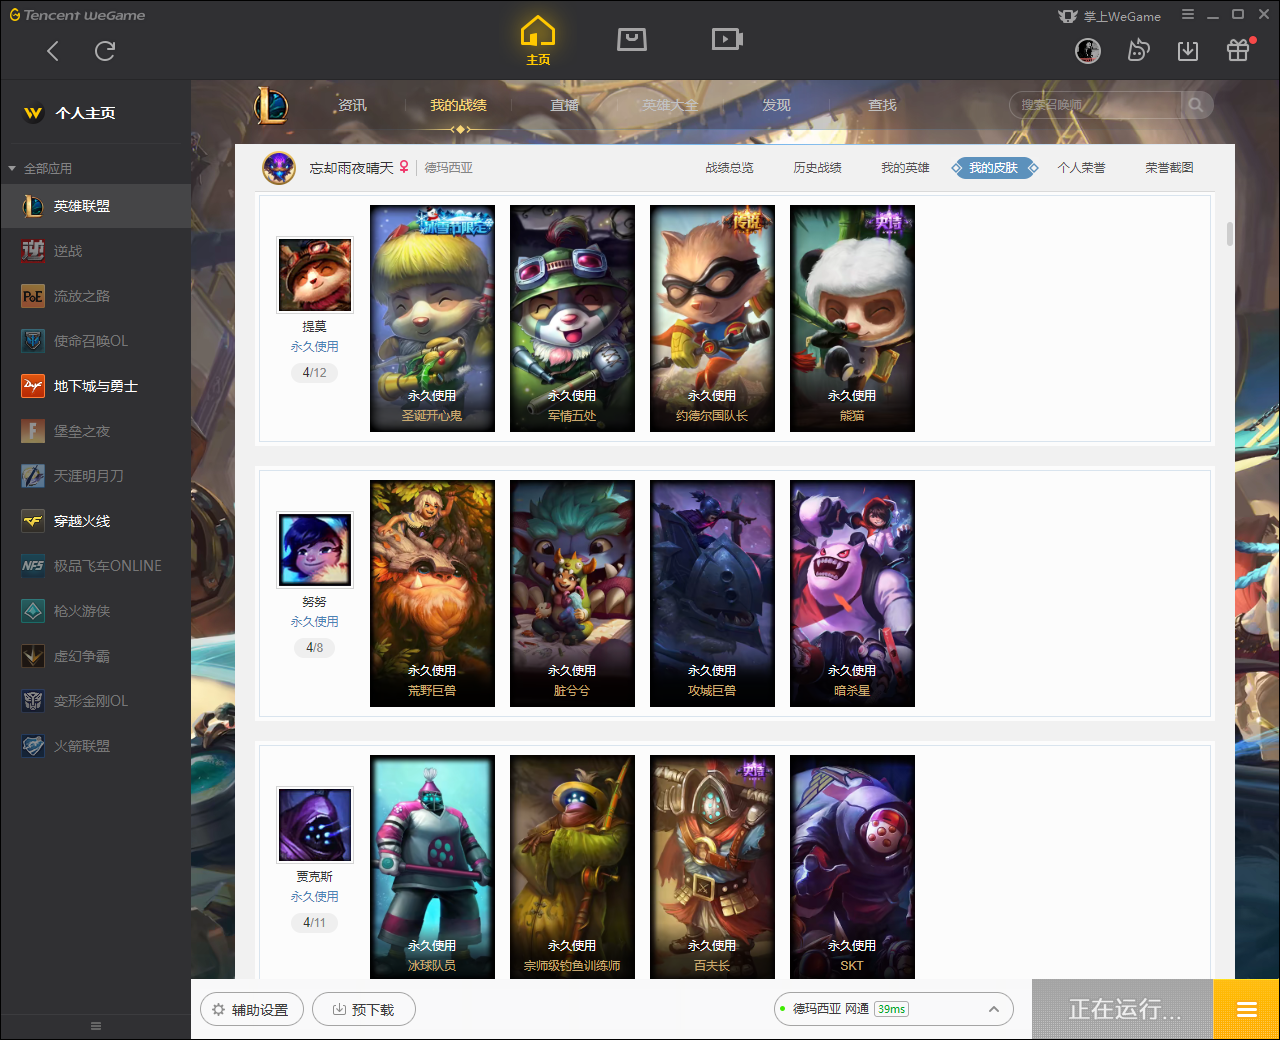Open the 圣诞开心鬼 skin card

(432, 318)
